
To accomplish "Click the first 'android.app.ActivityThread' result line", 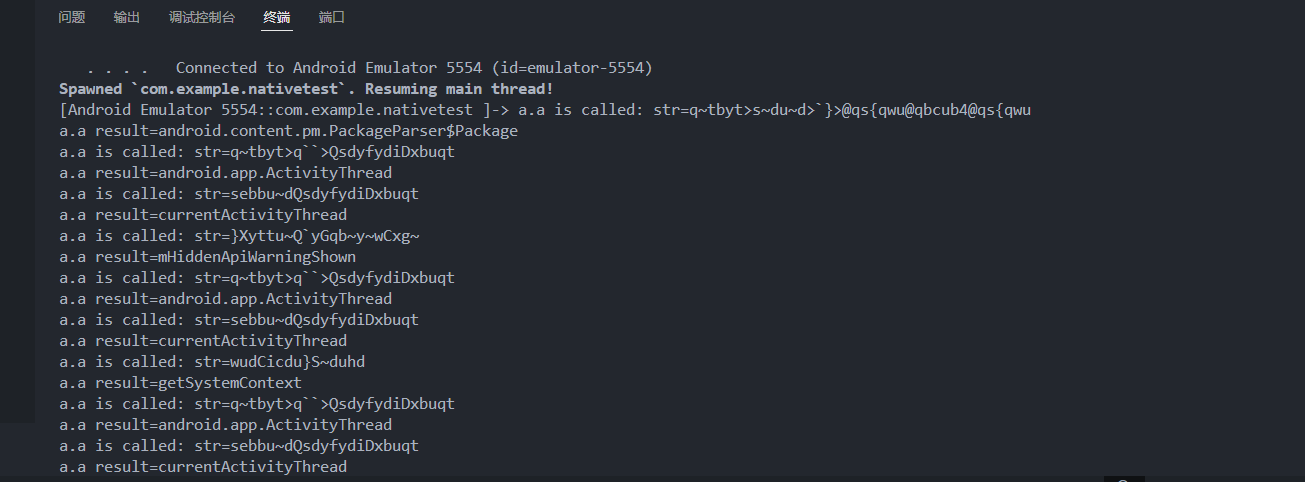I will 225,173.
